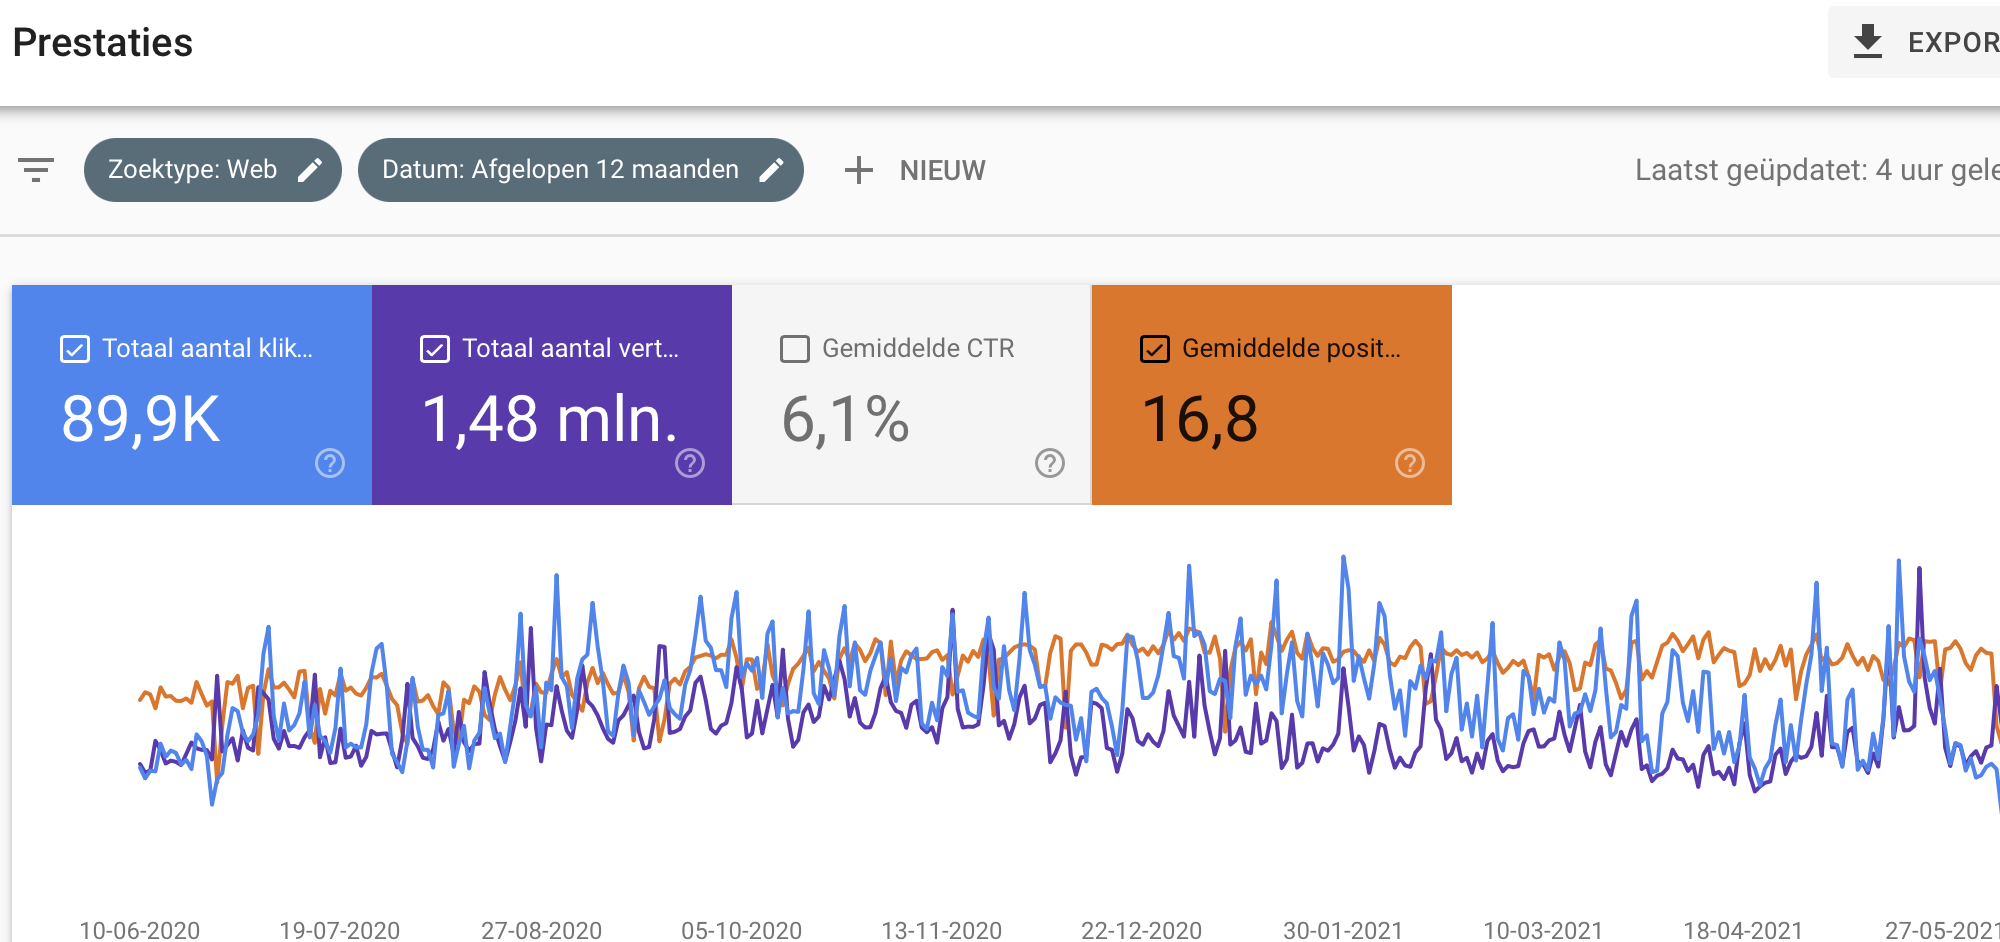Click the 1,48 mln. impressions value
Screen dimensions: 2000x942
(550, 419)
